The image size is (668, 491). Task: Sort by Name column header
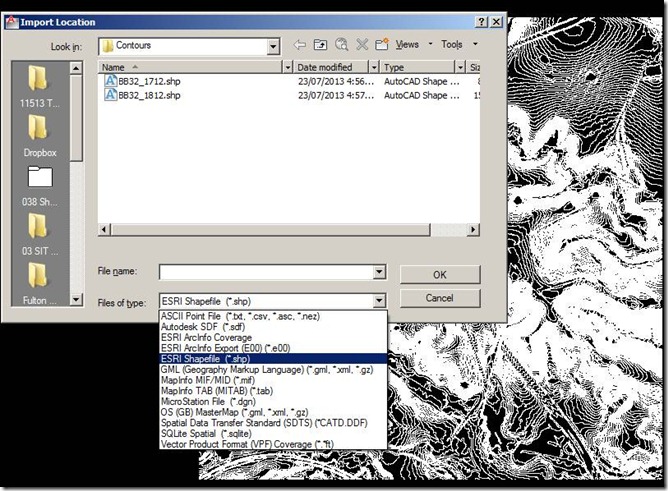tap(190, 67)
